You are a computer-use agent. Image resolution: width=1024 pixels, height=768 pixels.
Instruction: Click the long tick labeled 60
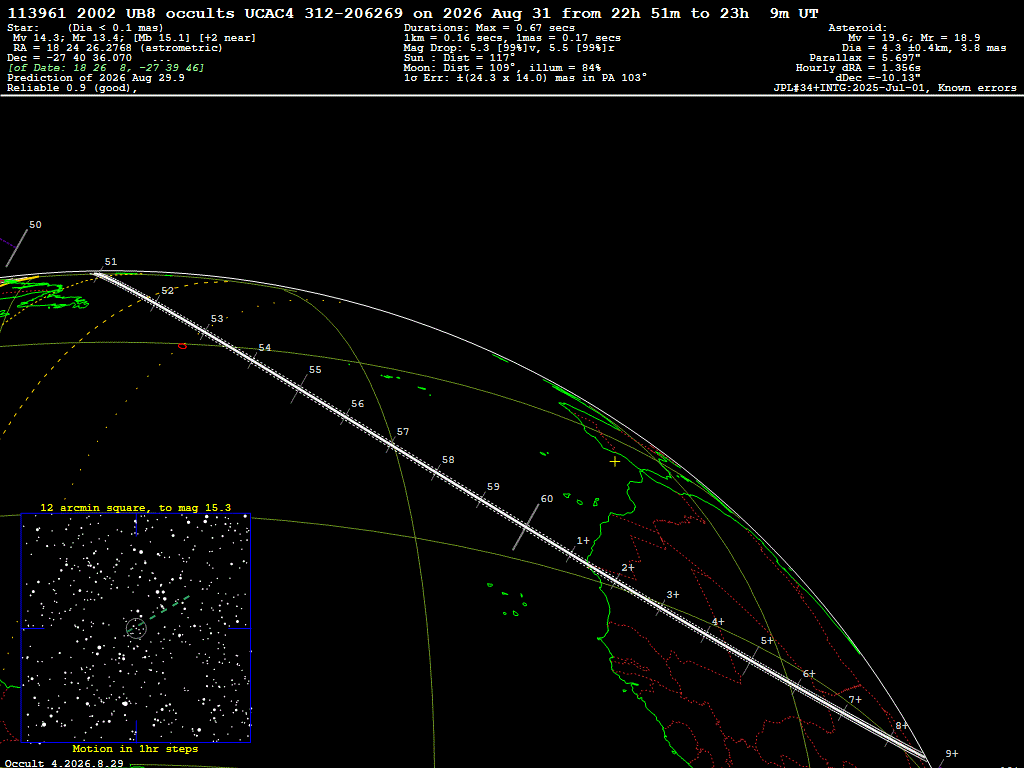[526, 527]
